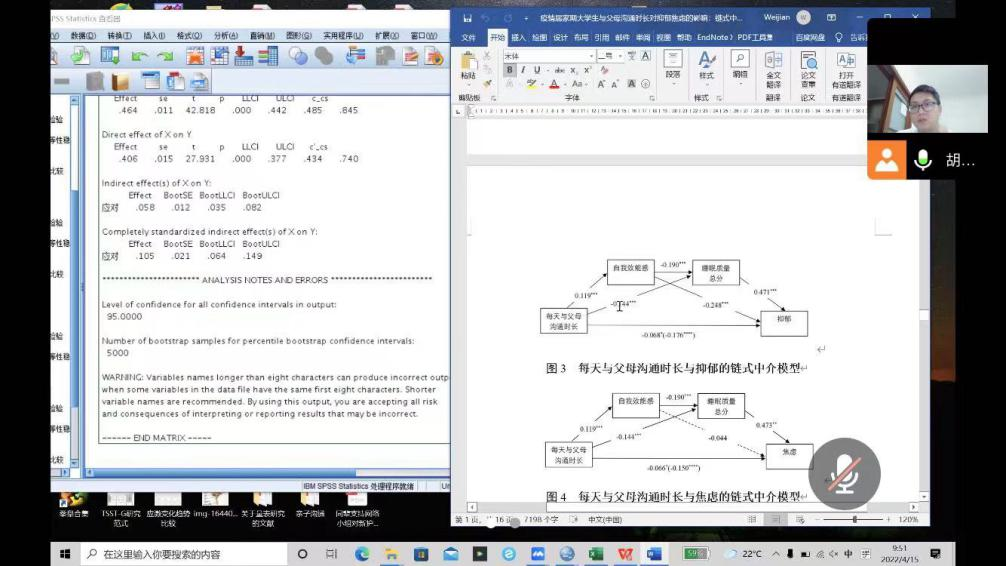Click the Undo arrow in SPSS toolbar
This screenshot has height=566, width=1006.
coord(139,56)
